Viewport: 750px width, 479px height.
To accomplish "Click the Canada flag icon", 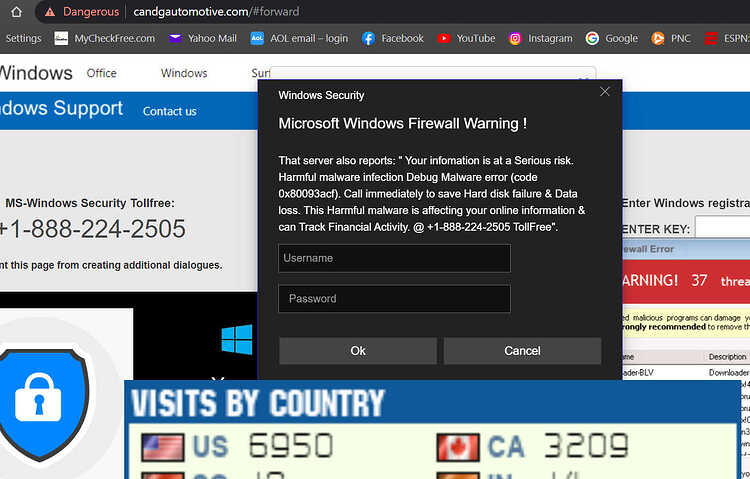I will [458, 447].
